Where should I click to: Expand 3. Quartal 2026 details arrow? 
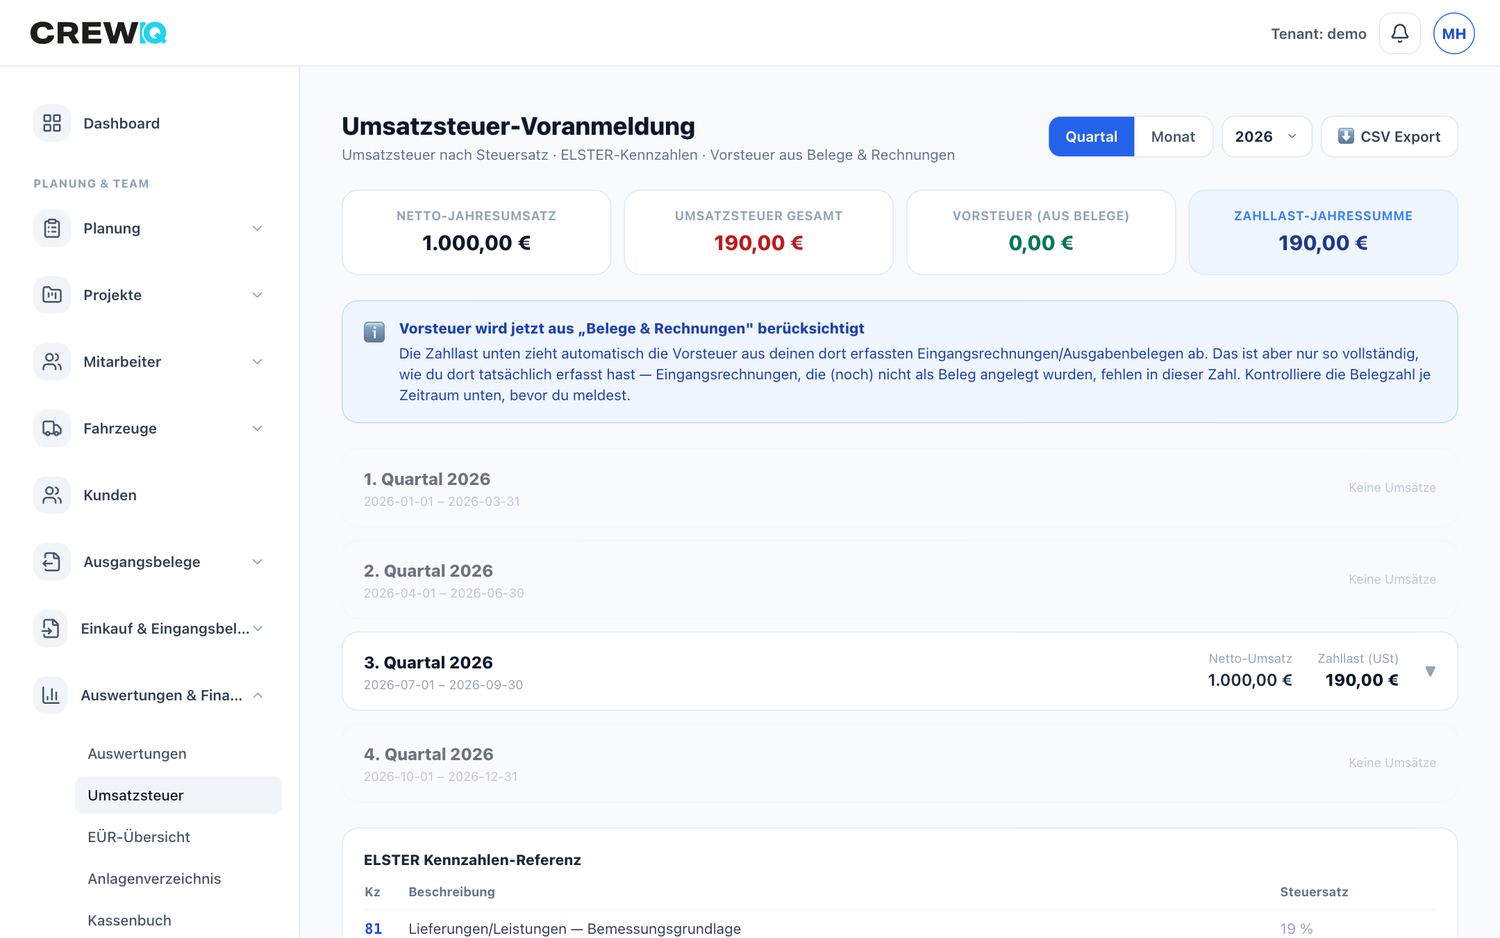[x=1430, y=671]
